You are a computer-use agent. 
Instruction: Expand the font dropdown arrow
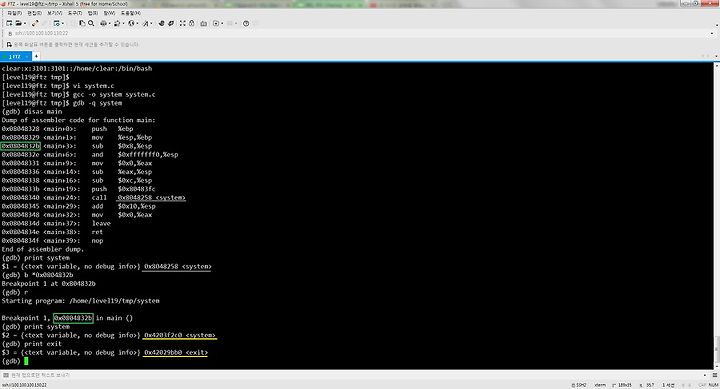[151, 23]
